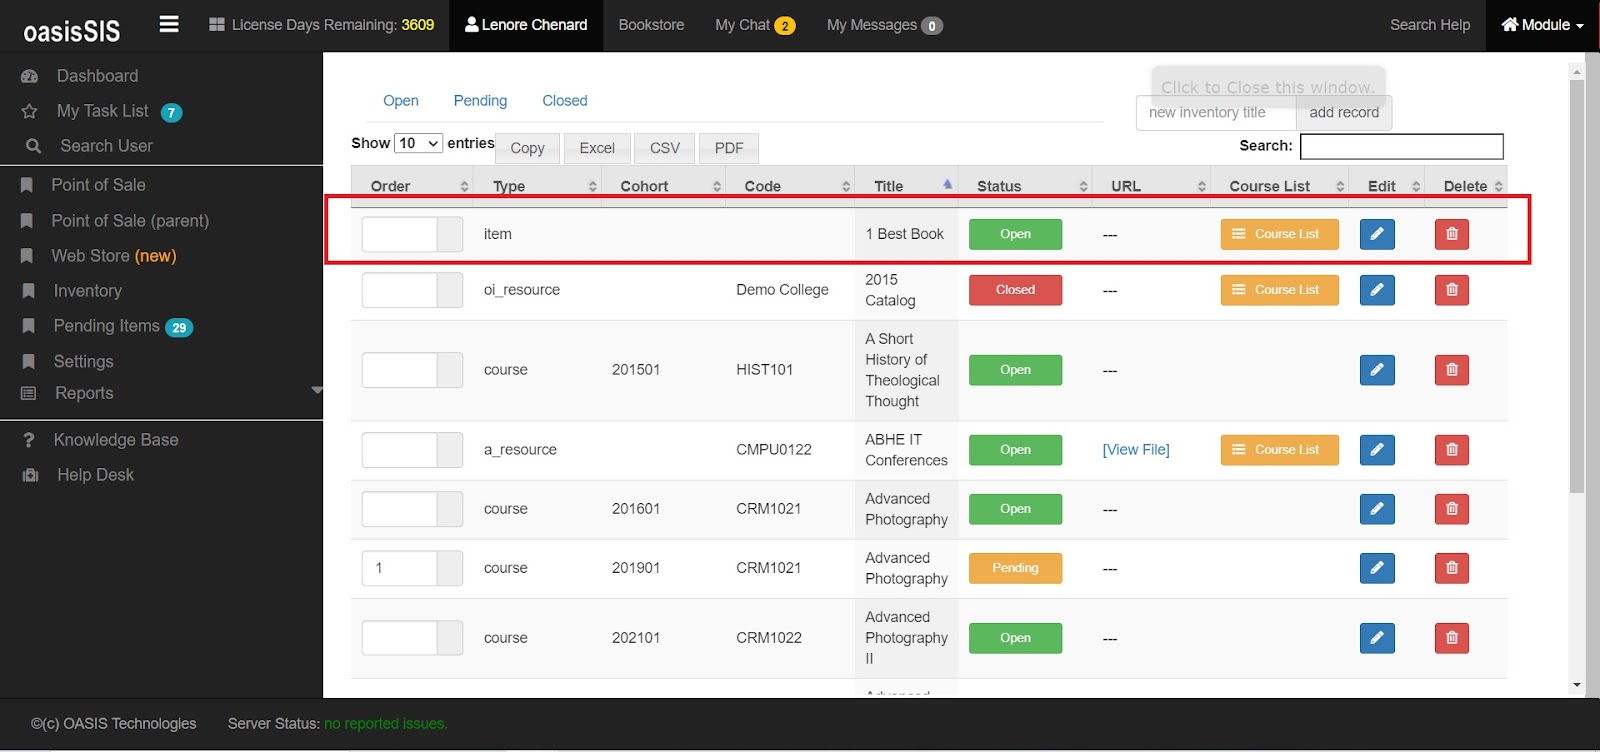The image size is (1600, 752).
Task: Delete the 201601 CRM1021 record
Action: click(1452, 509)
